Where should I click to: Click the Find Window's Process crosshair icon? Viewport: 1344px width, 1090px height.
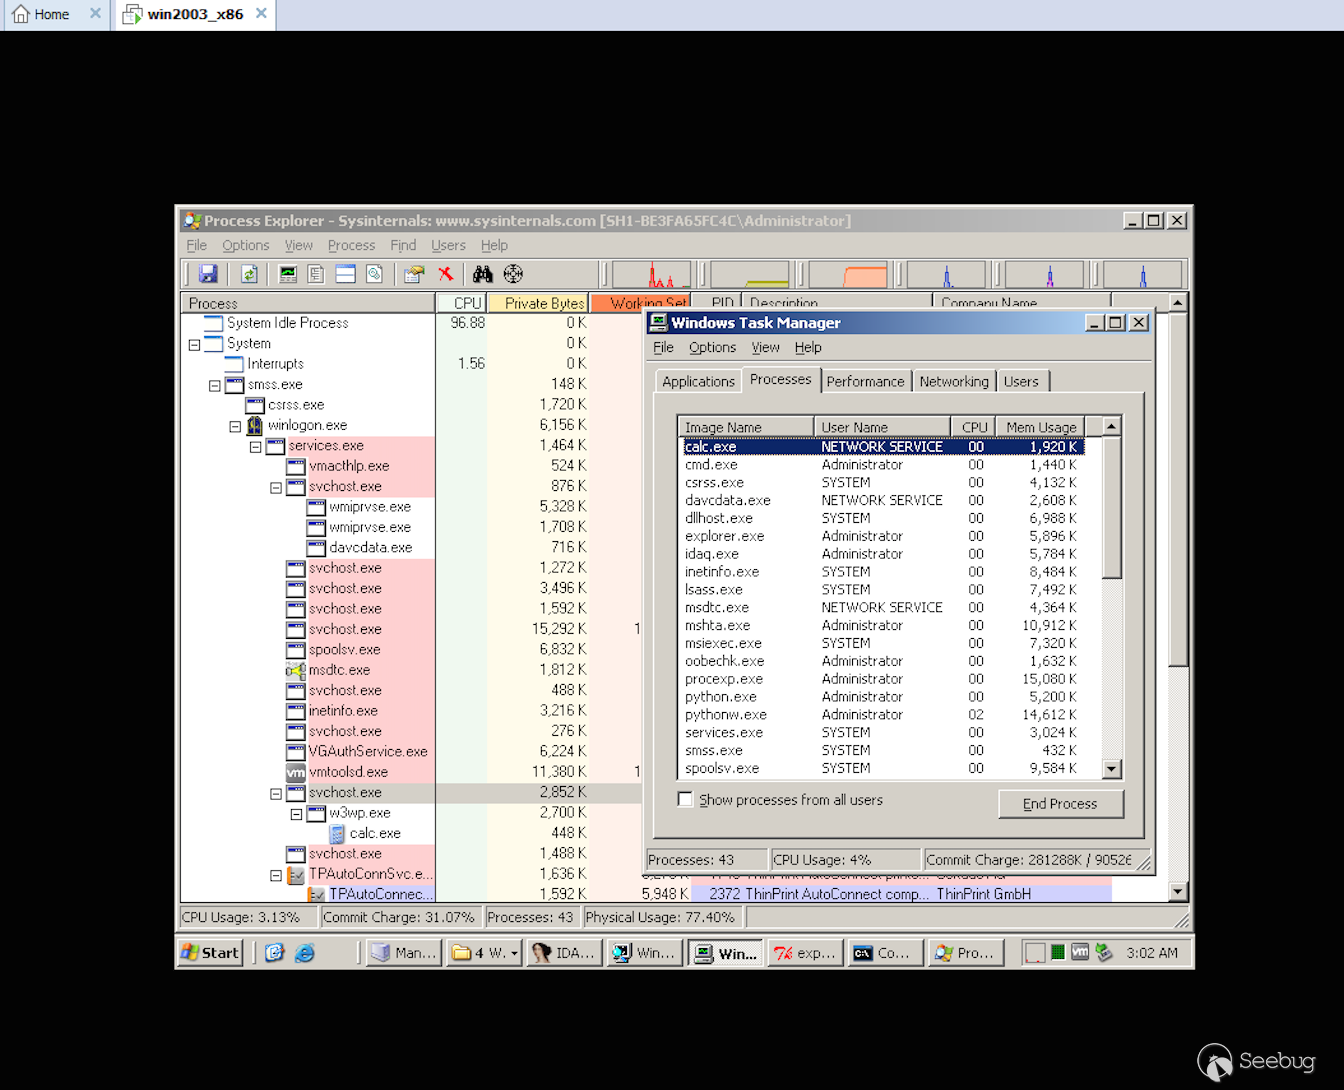pos(513,274)
